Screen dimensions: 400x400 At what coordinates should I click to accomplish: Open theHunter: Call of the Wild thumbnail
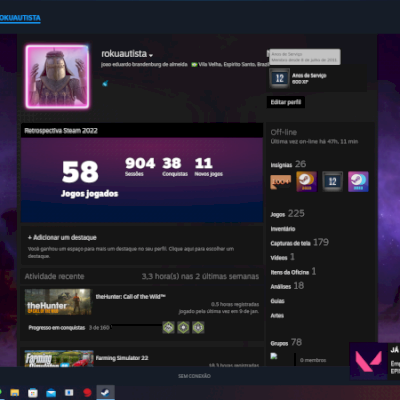[x=58, y=302]
